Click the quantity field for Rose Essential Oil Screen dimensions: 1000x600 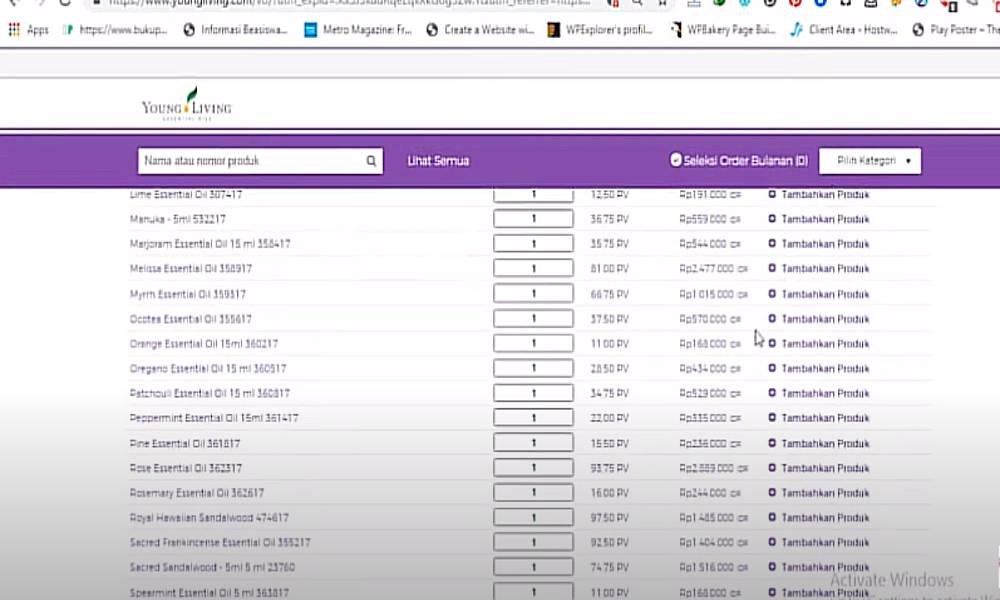[533, 468]
